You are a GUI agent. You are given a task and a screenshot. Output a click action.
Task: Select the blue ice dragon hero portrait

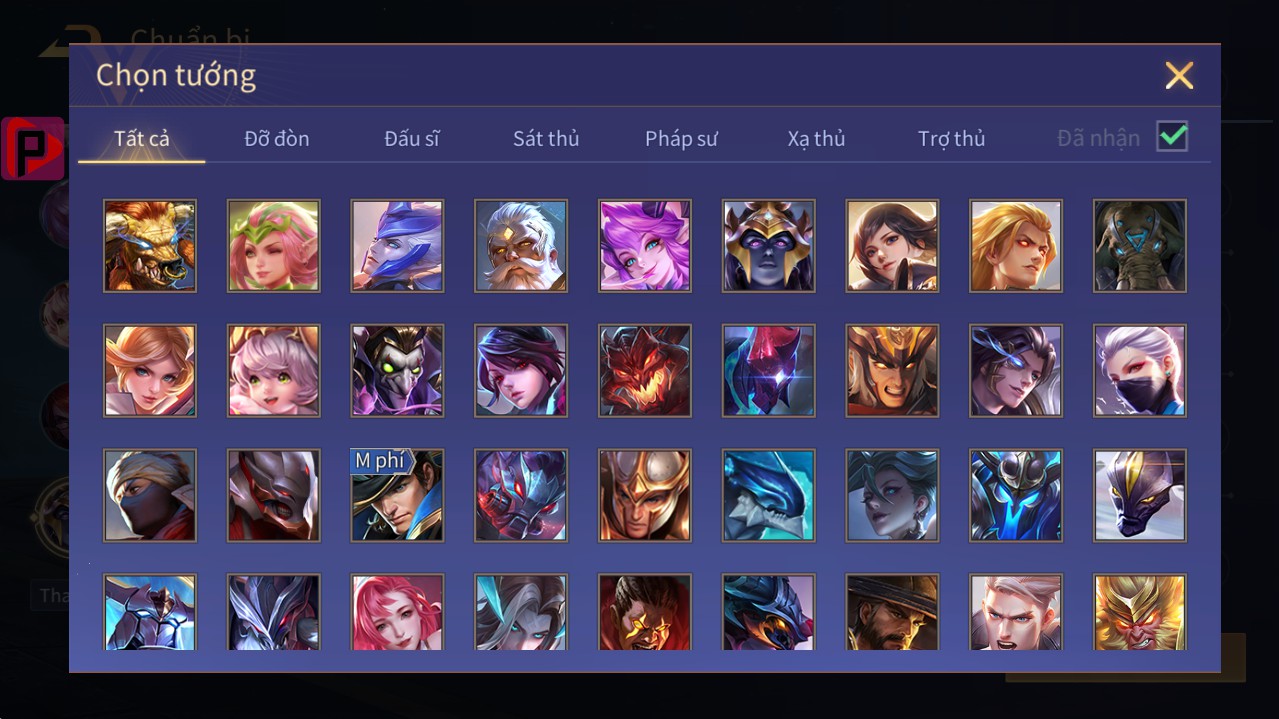[769, 496]
